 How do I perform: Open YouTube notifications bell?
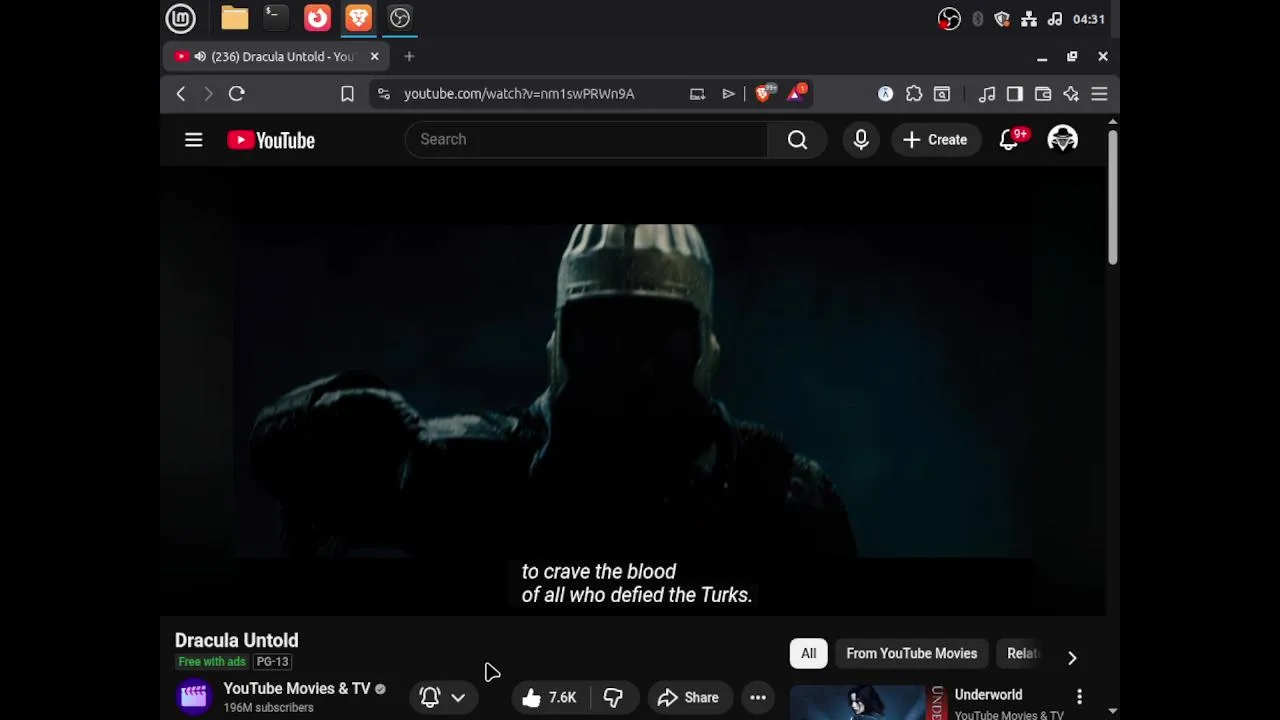click(1009, 140)
